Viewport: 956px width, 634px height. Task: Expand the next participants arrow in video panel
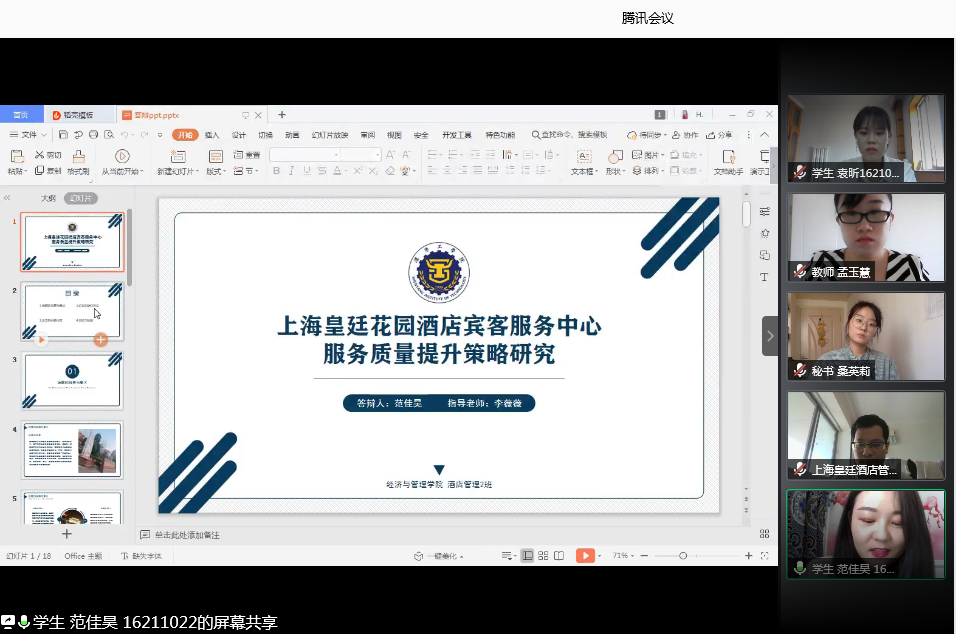pyautogui.click(x=770, y=336)
